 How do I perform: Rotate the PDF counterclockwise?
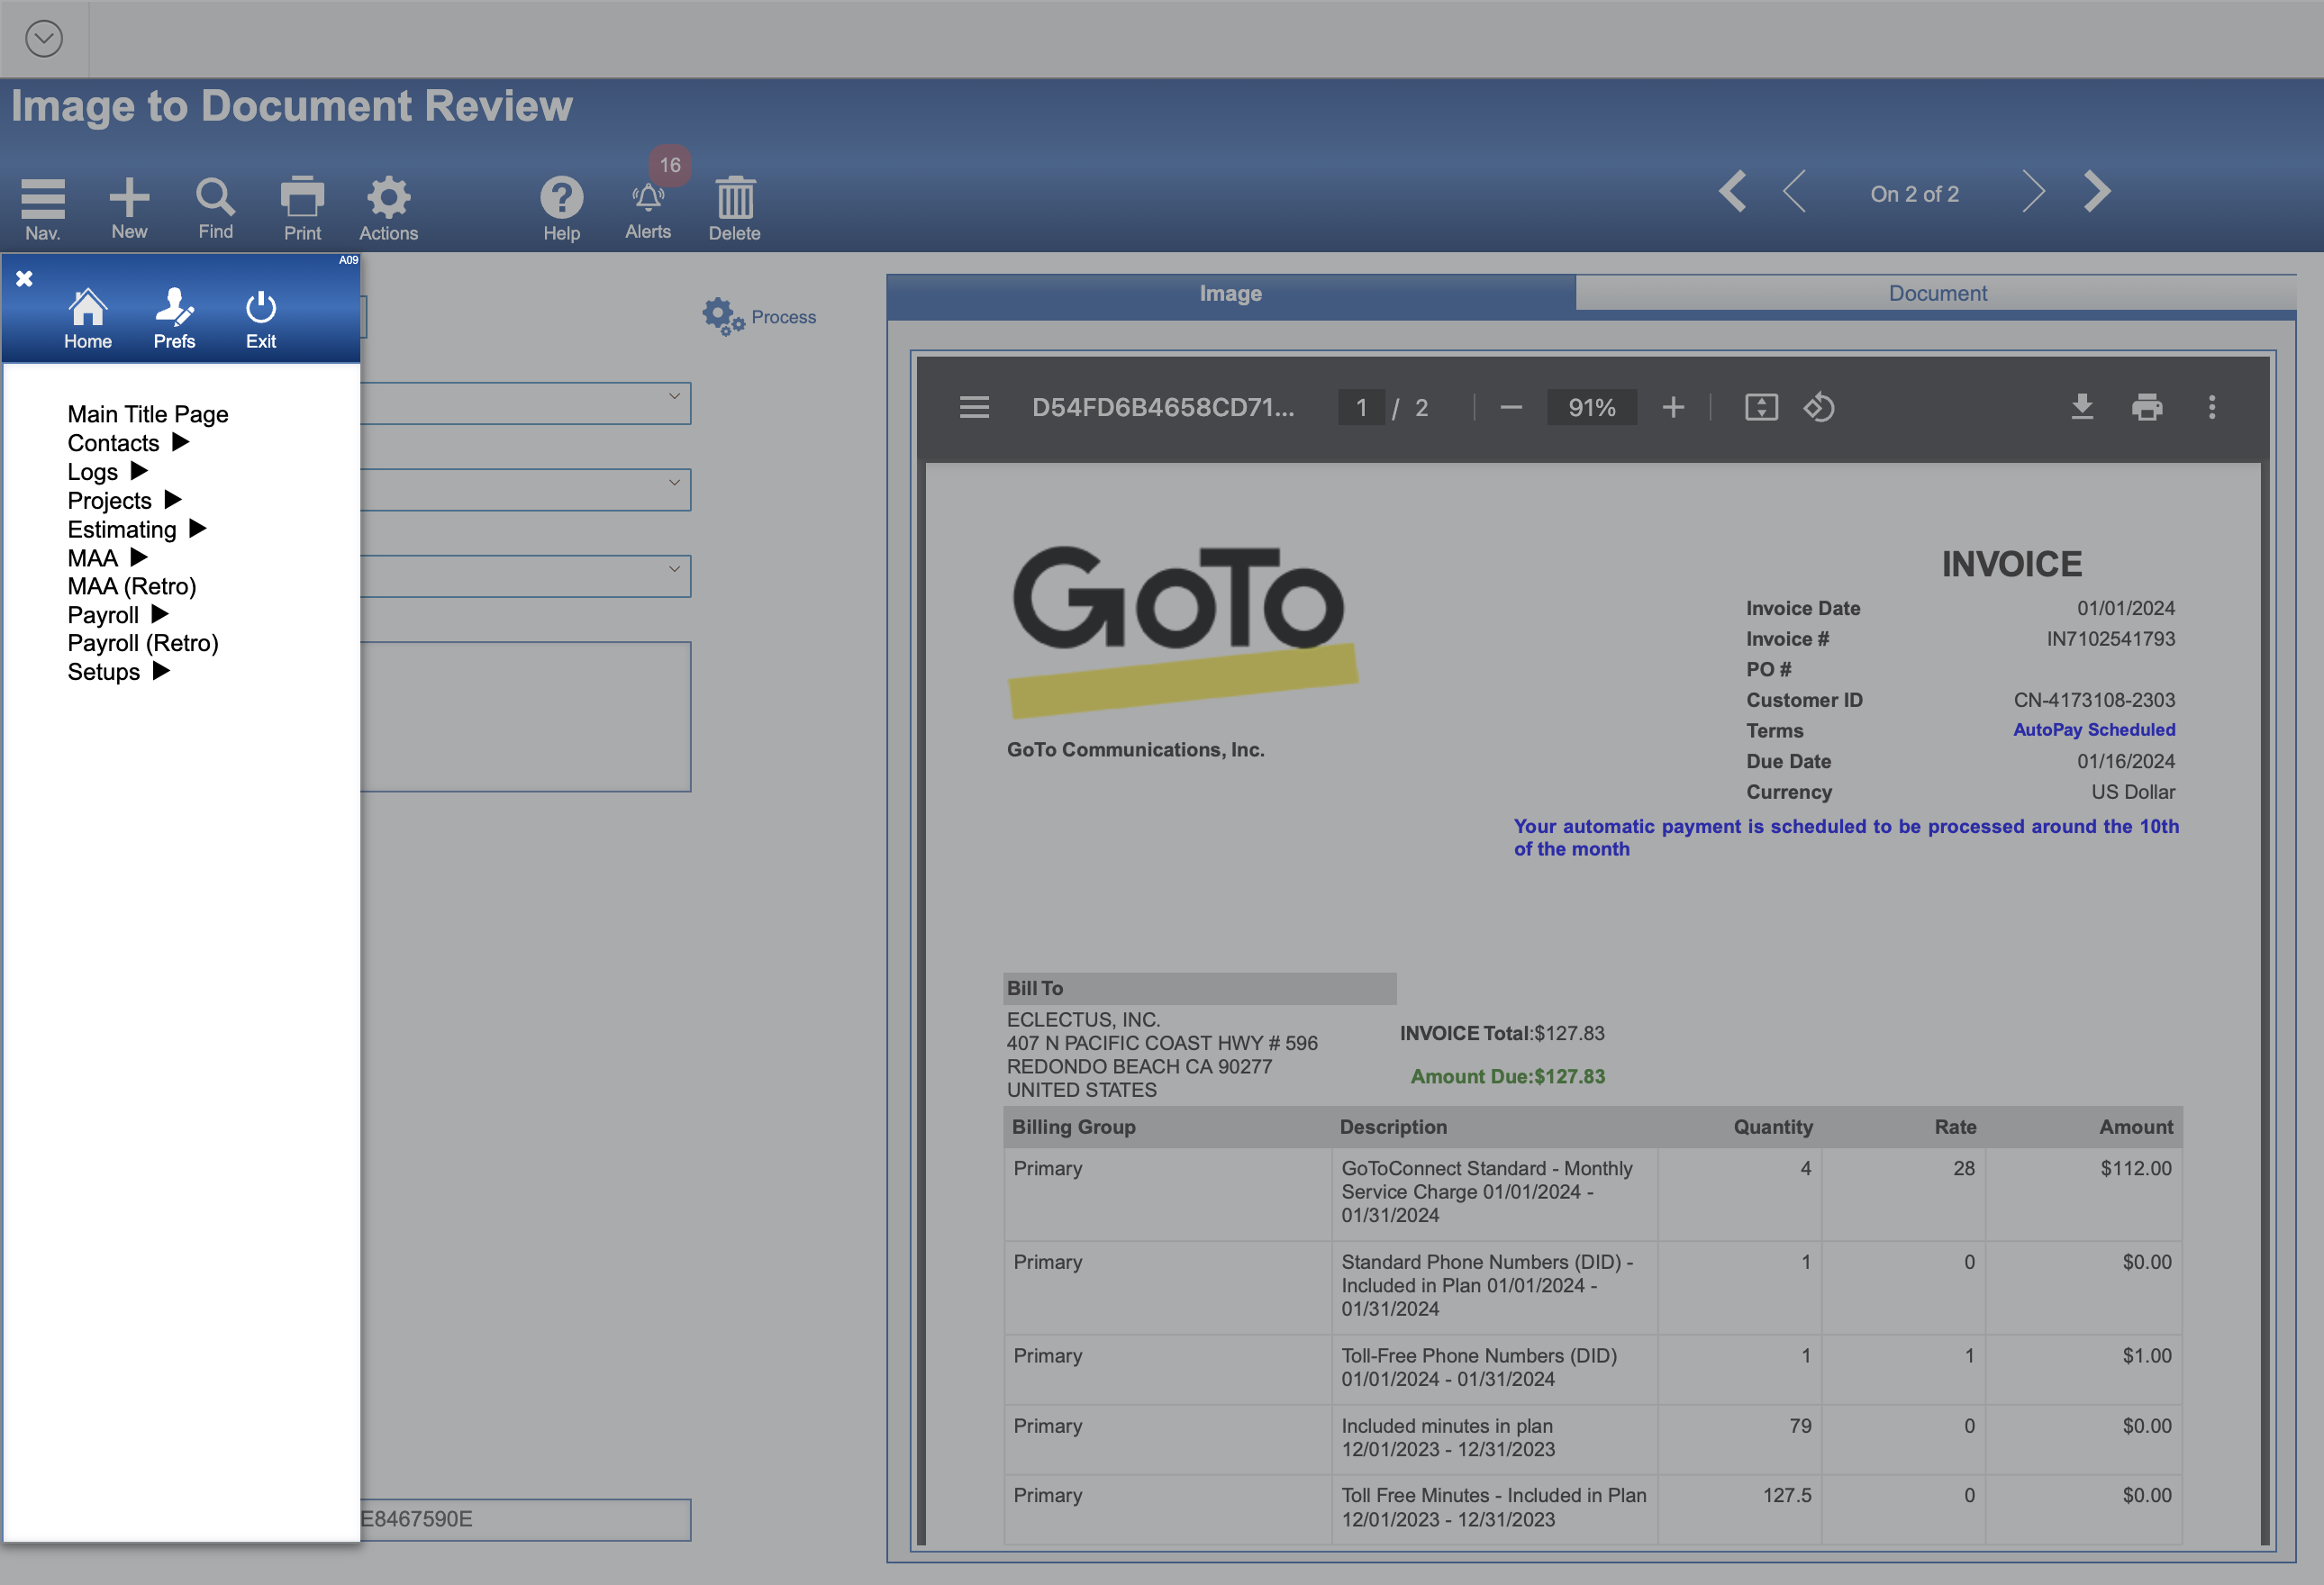point(1819,407)
